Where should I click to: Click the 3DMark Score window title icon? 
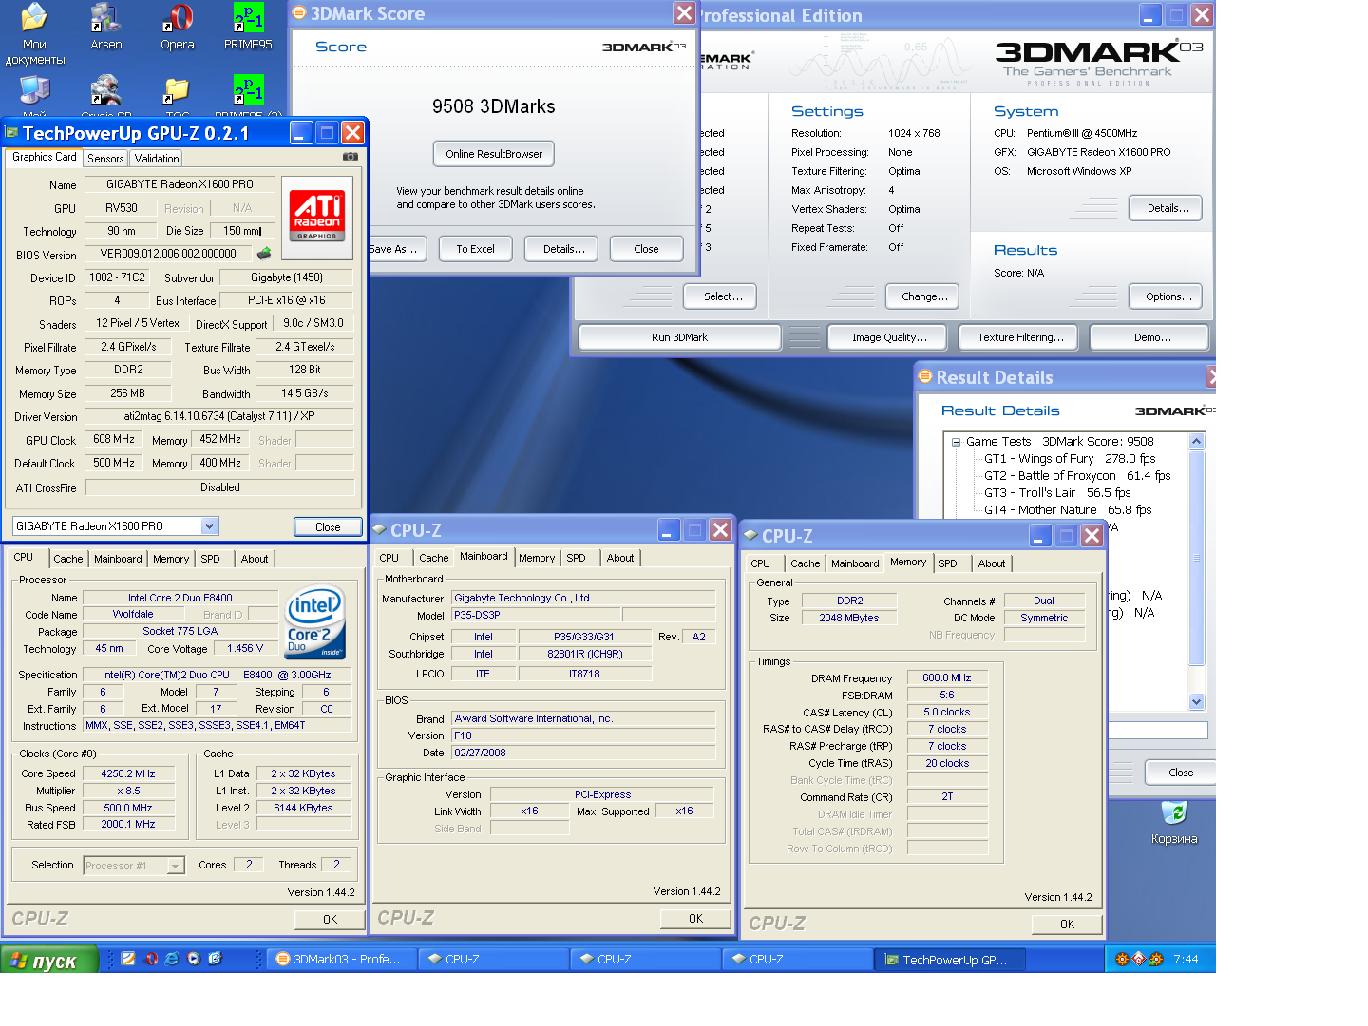300,14
